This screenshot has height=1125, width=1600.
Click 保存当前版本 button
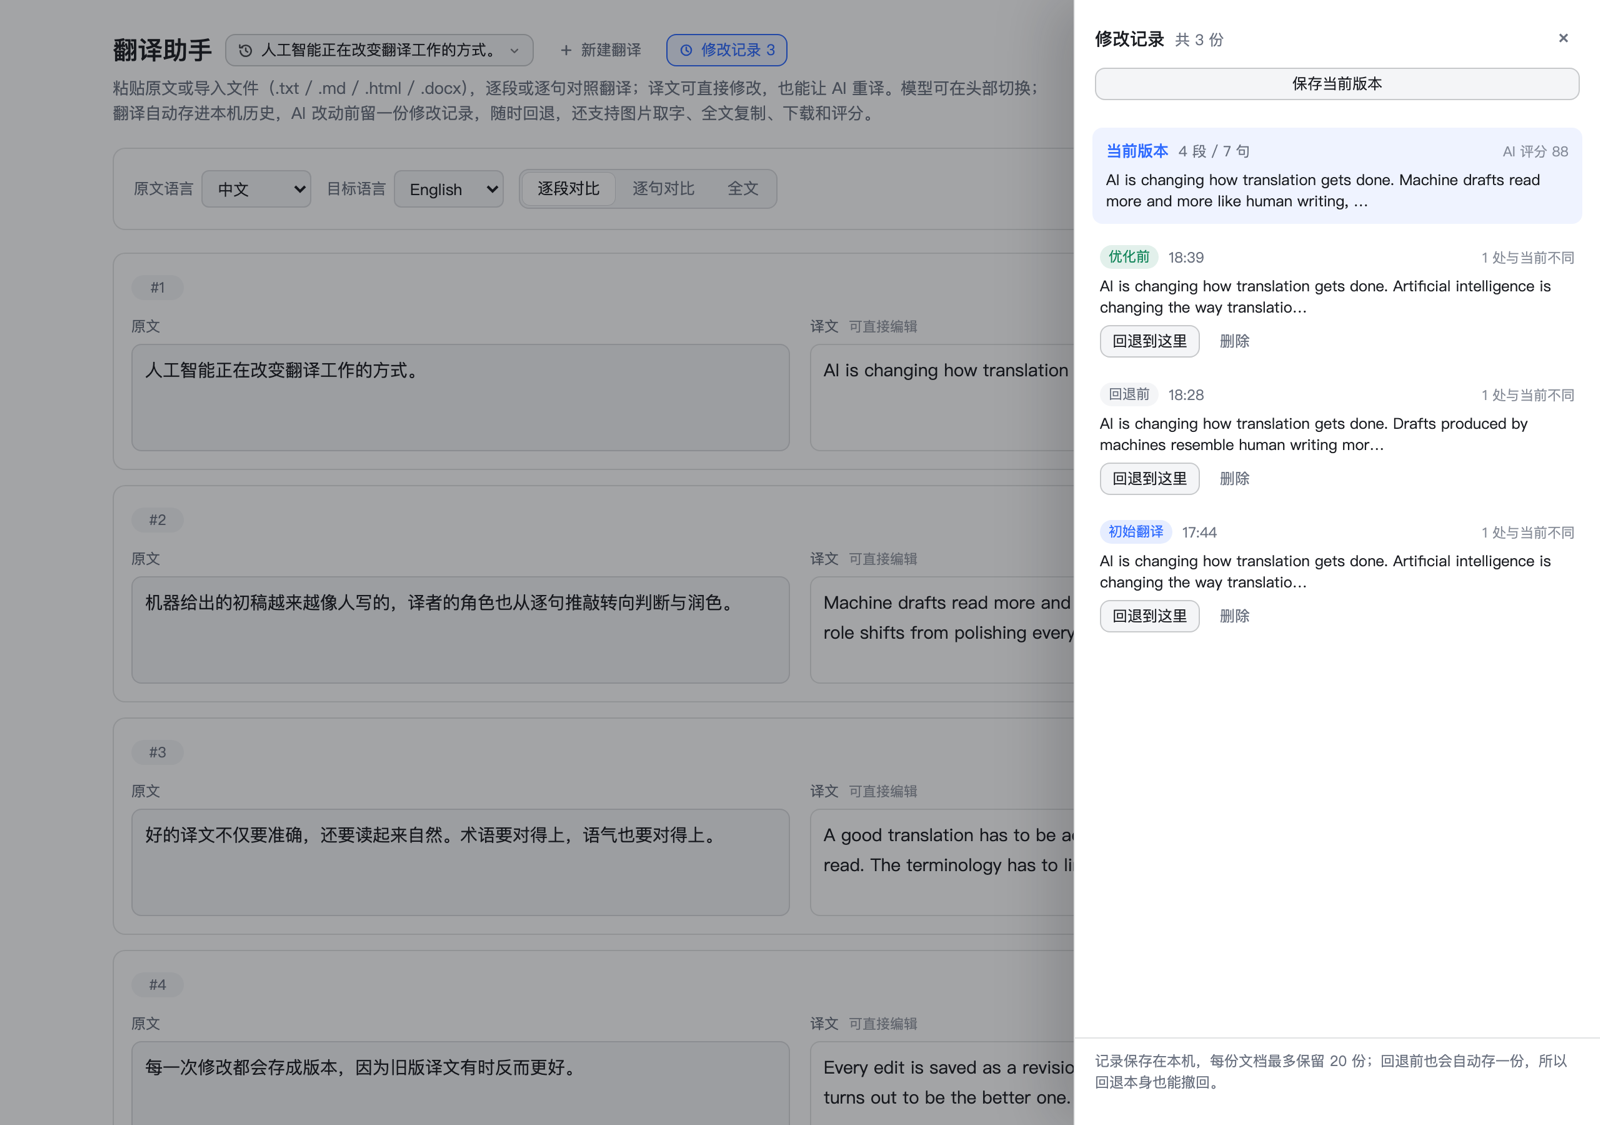[1337, 84]
